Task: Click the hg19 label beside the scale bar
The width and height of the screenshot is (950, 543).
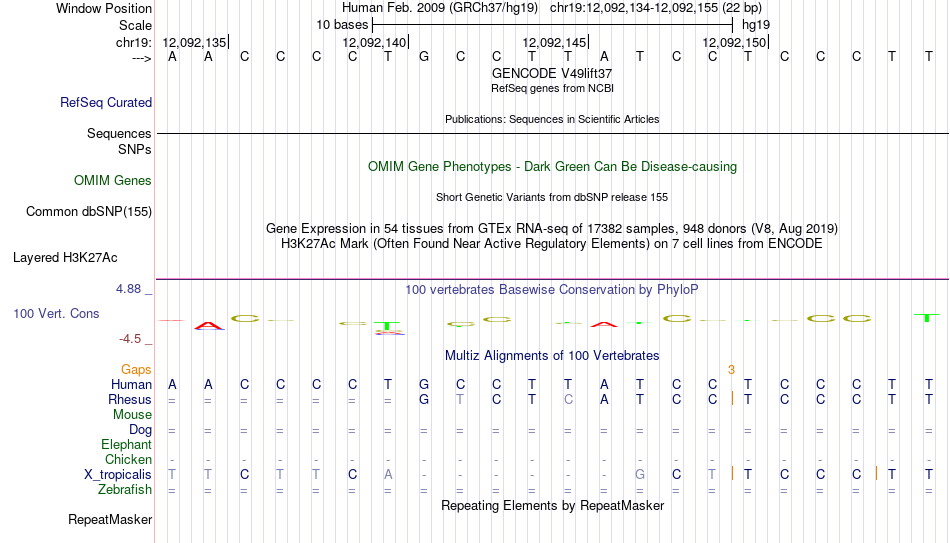Action: tap(756, 25)
